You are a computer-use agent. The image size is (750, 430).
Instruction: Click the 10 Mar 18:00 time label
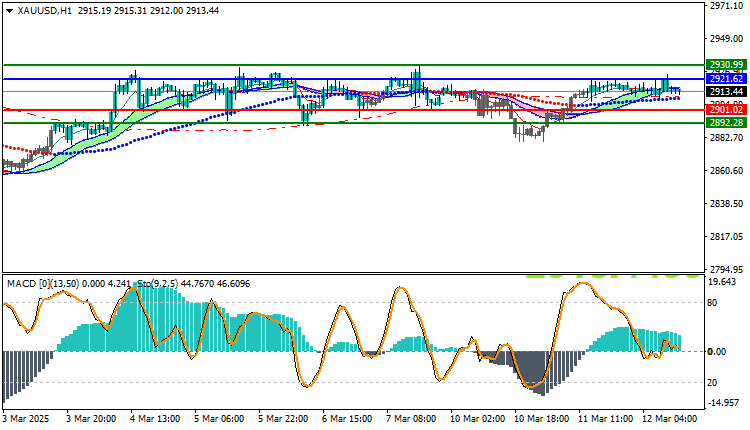point(541,419)
